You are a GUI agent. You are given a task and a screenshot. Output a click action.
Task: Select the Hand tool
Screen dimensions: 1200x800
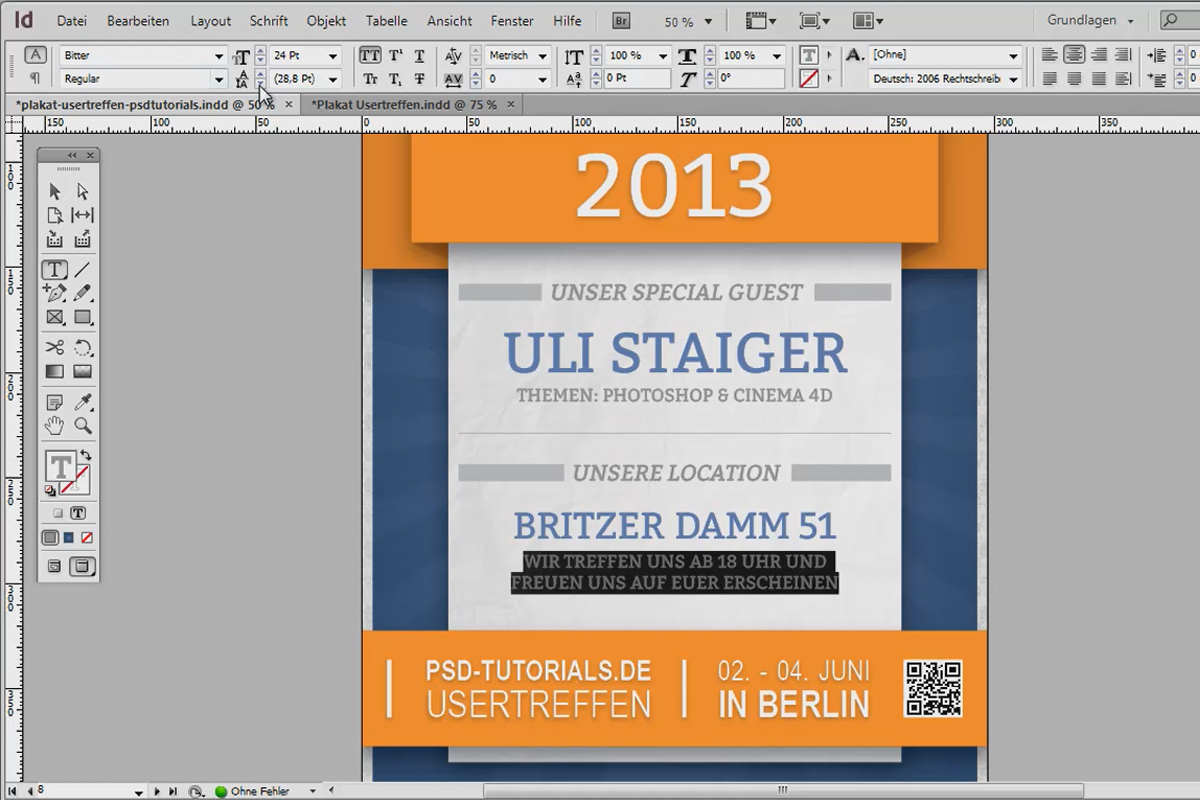(55, 426)
